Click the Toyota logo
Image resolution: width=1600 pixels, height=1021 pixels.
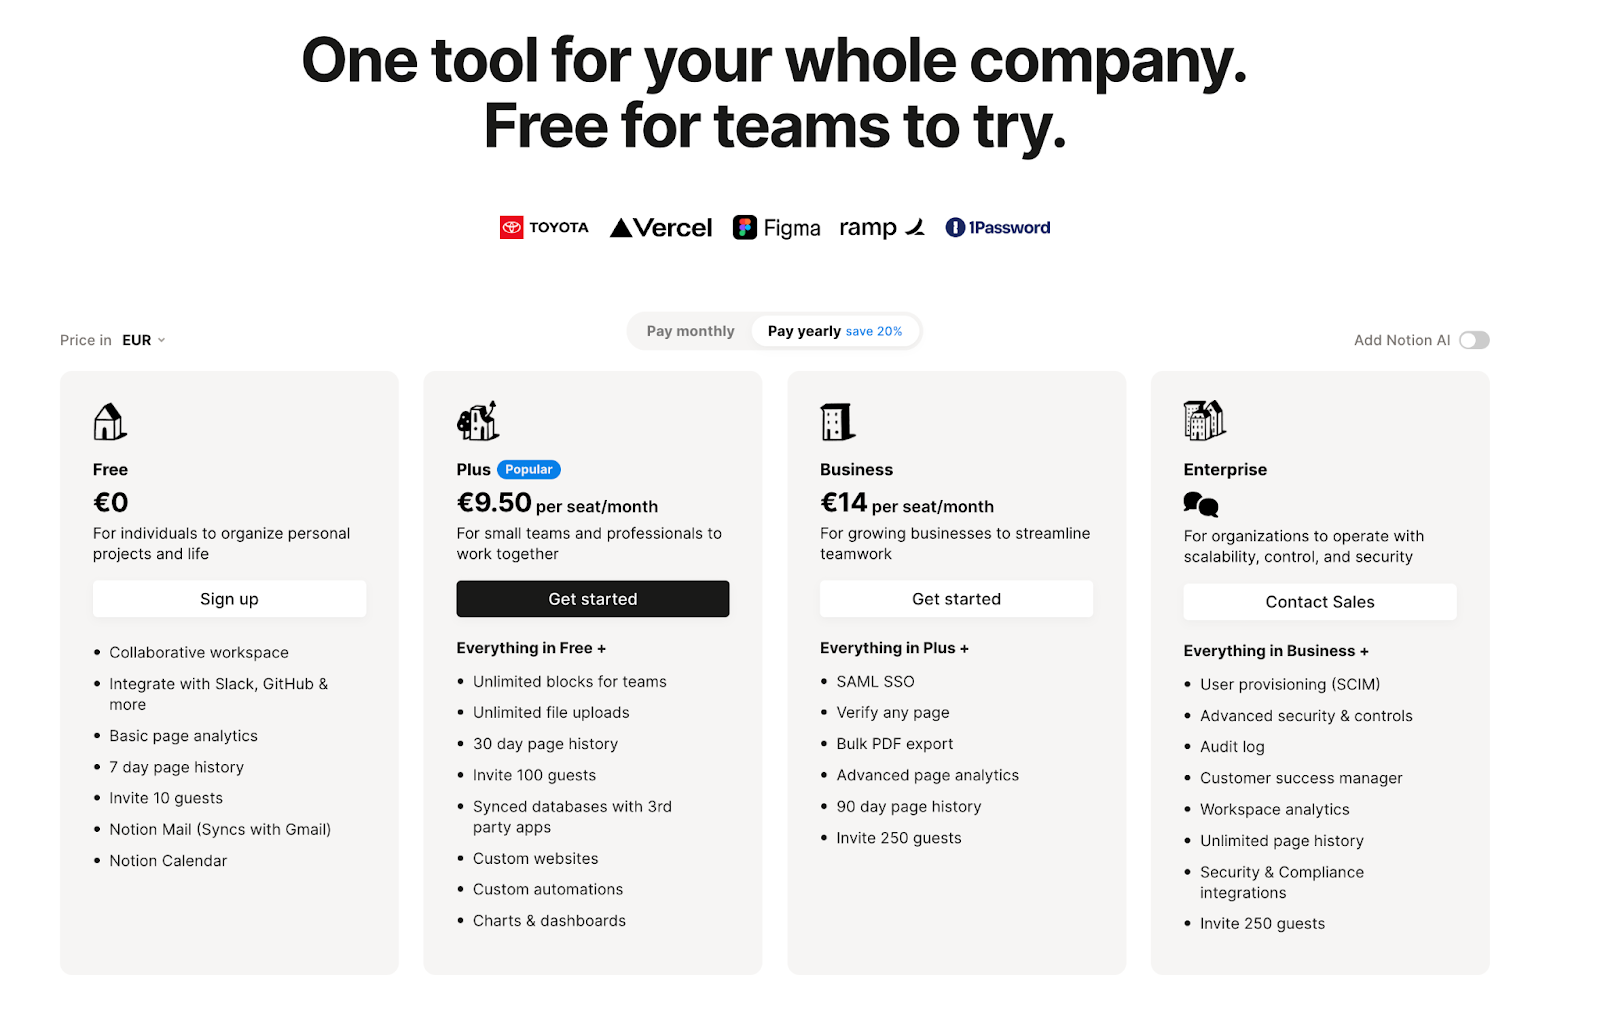coord(544,228)
